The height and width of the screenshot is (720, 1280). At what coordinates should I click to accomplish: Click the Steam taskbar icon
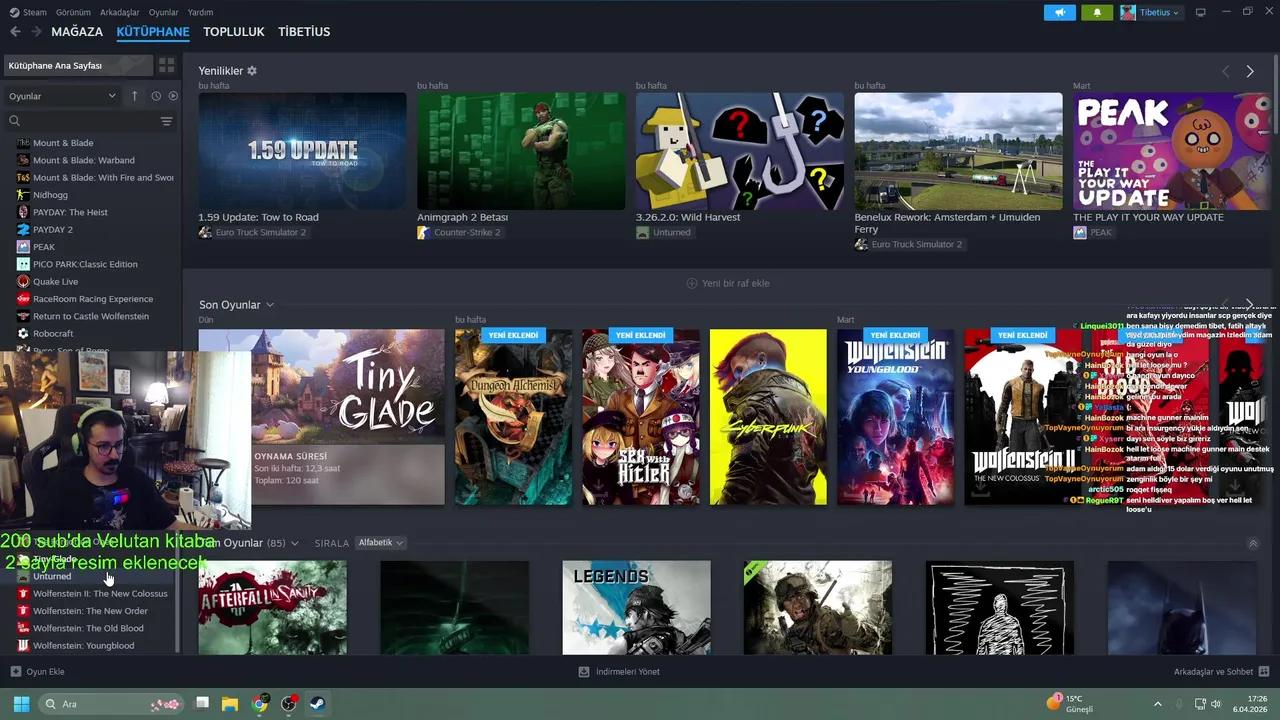tap(317, 704)
